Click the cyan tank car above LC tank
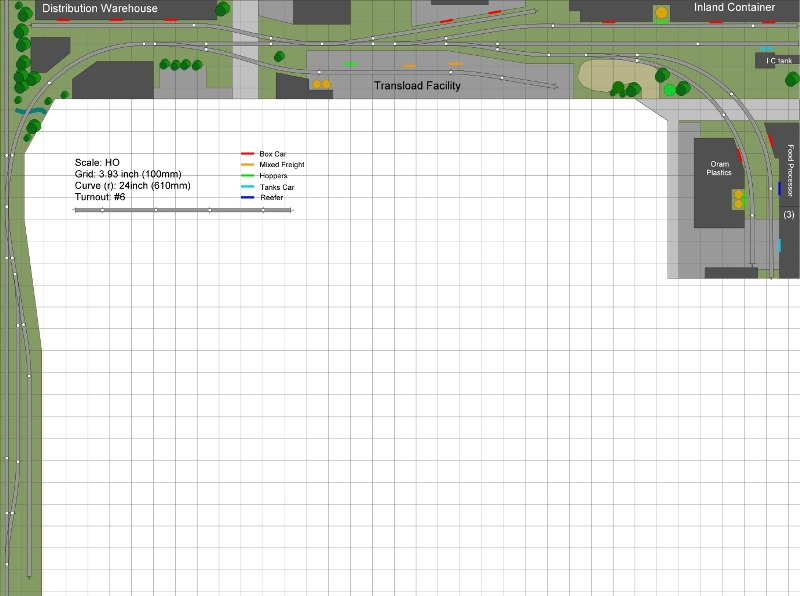The height and width of the screenshot is (596, 800). (765, 49)
